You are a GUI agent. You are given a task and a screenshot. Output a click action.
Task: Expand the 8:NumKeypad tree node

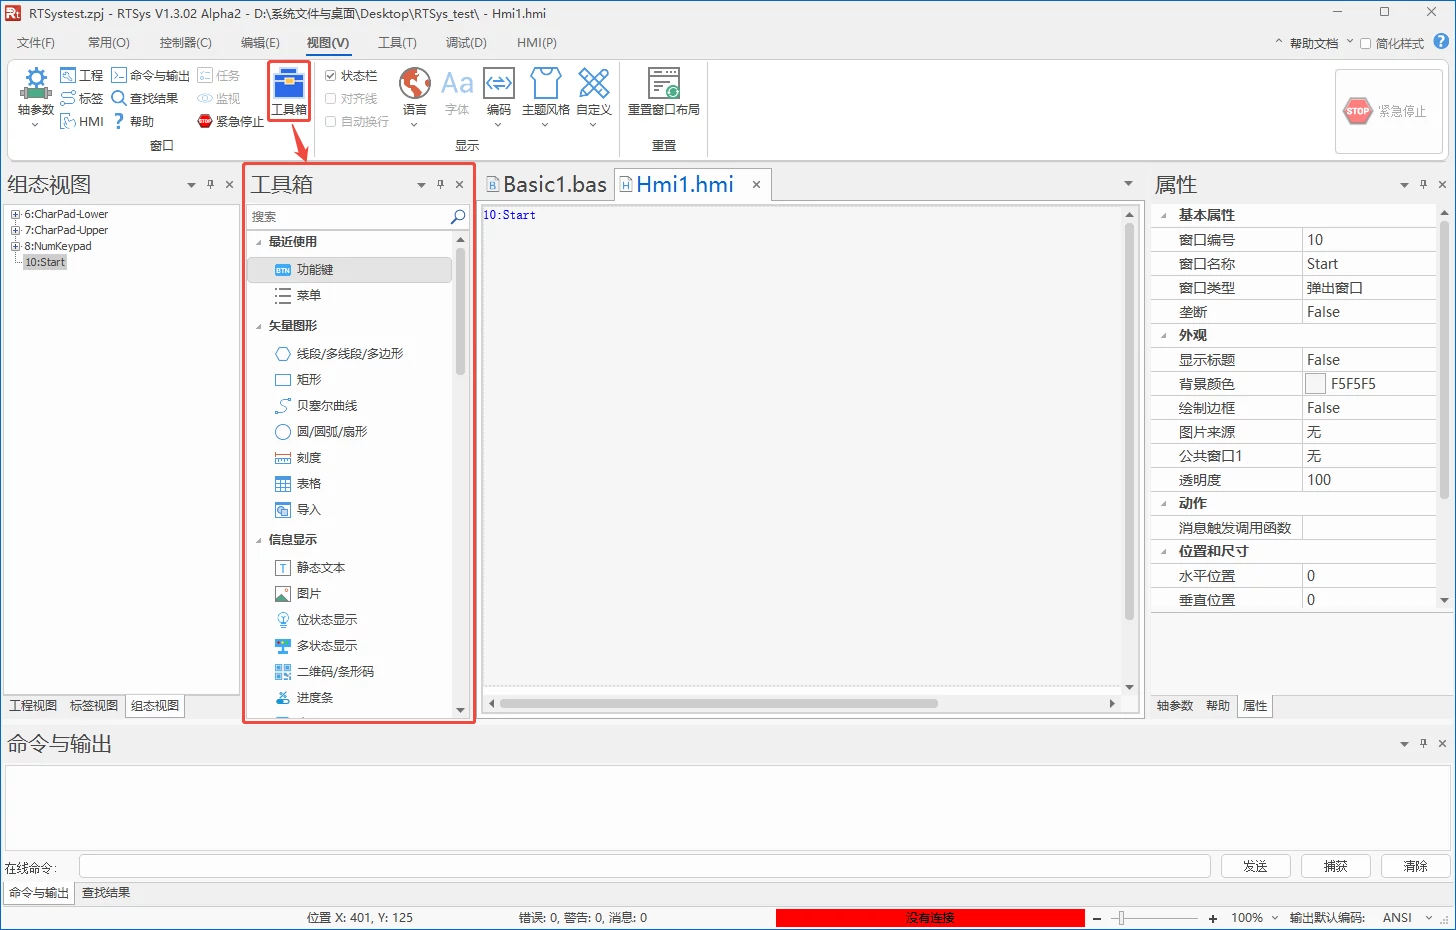[15, 246]
